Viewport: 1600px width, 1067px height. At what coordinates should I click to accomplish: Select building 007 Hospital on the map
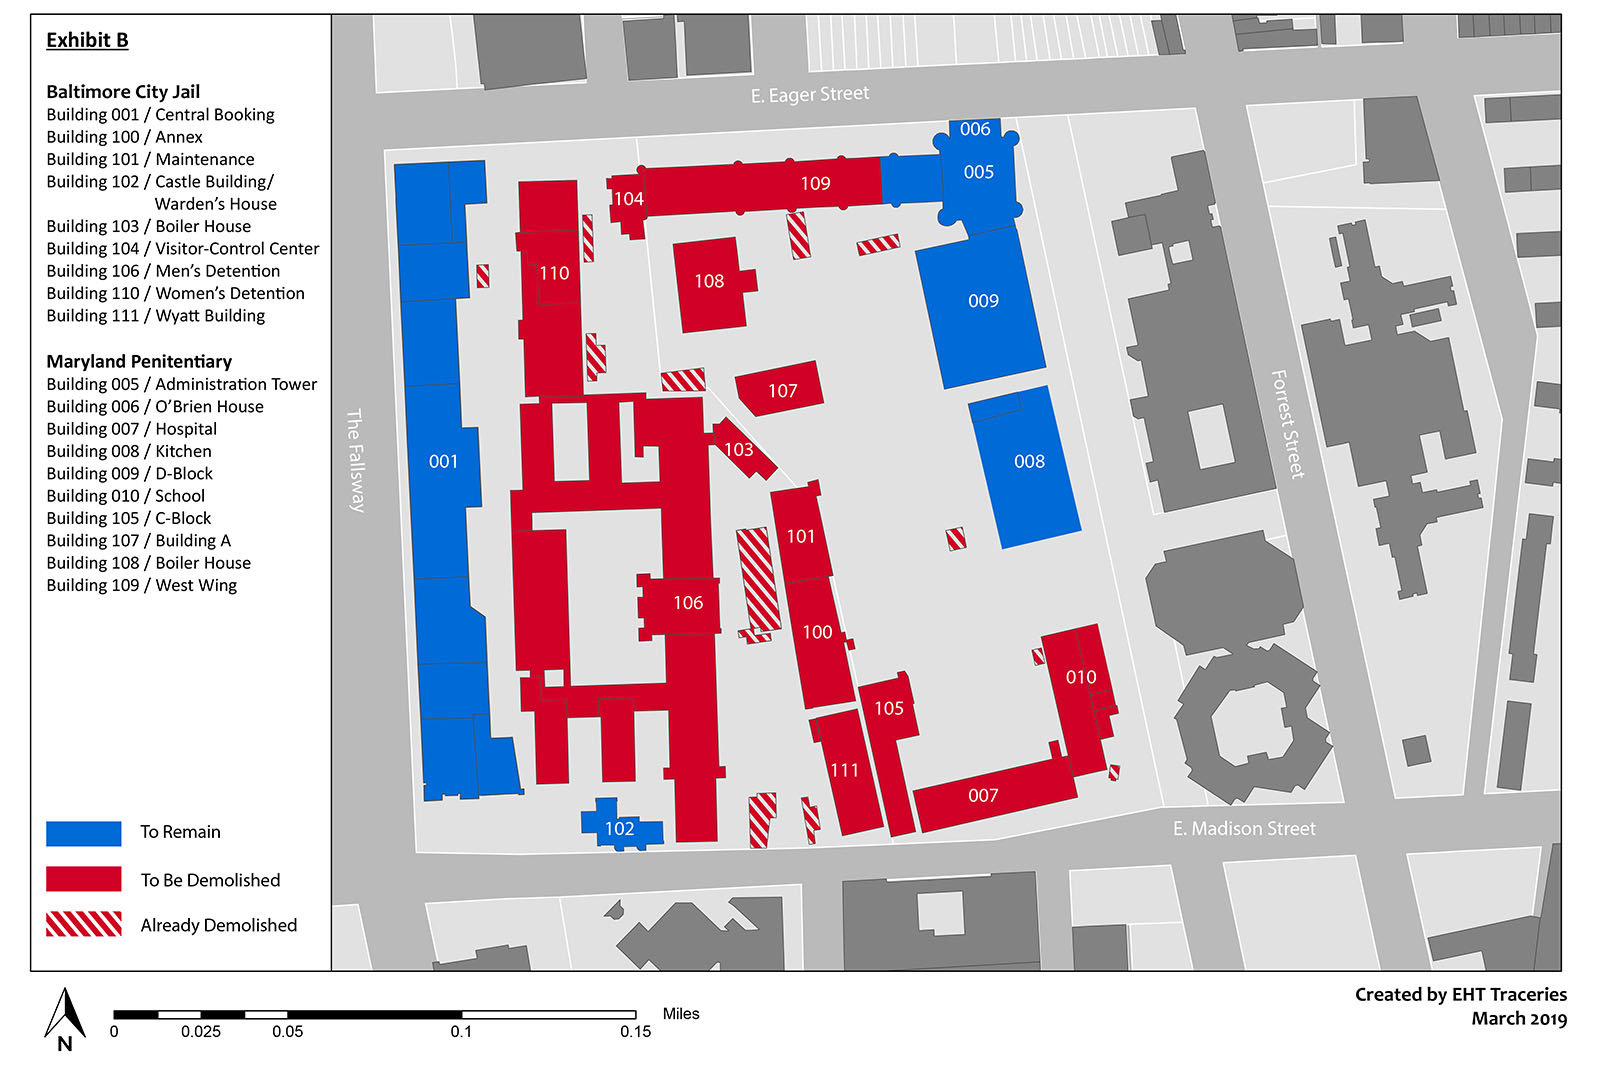coord(983,796)
